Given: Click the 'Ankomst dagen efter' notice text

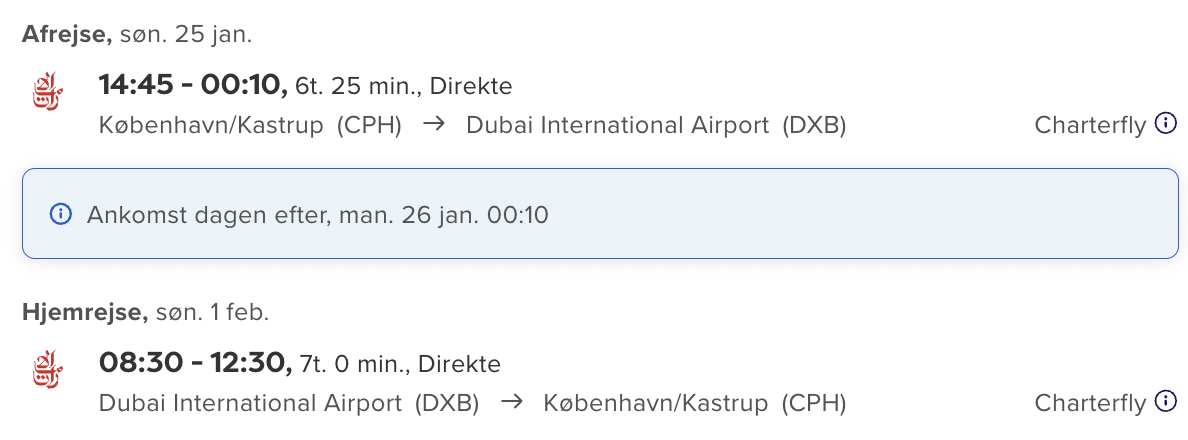Looking at the screenshot, I should click(318, 215).
